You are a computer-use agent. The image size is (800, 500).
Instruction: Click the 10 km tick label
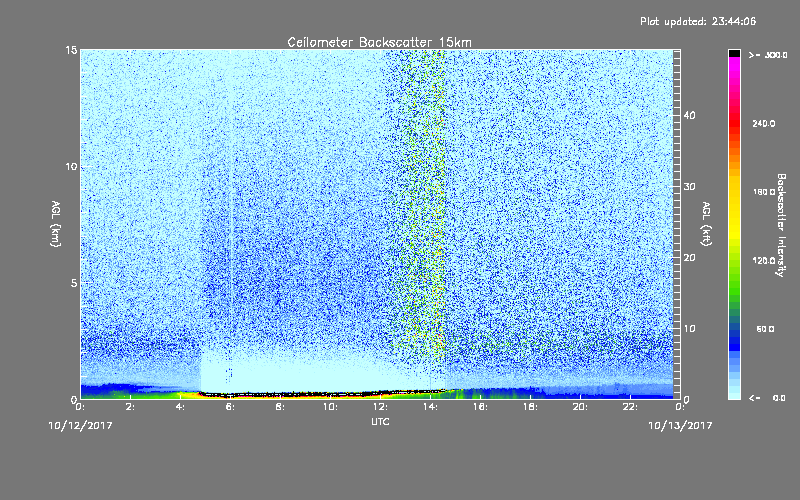coord(71,166)
